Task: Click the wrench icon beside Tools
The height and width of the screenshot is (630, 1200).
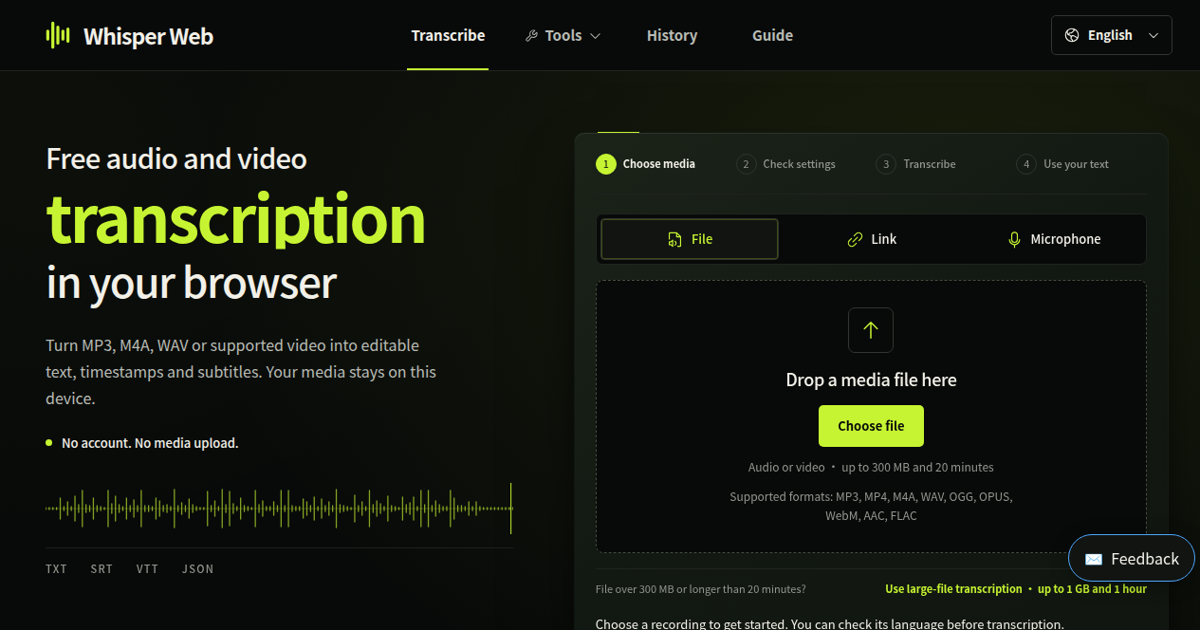Action: 531,36
